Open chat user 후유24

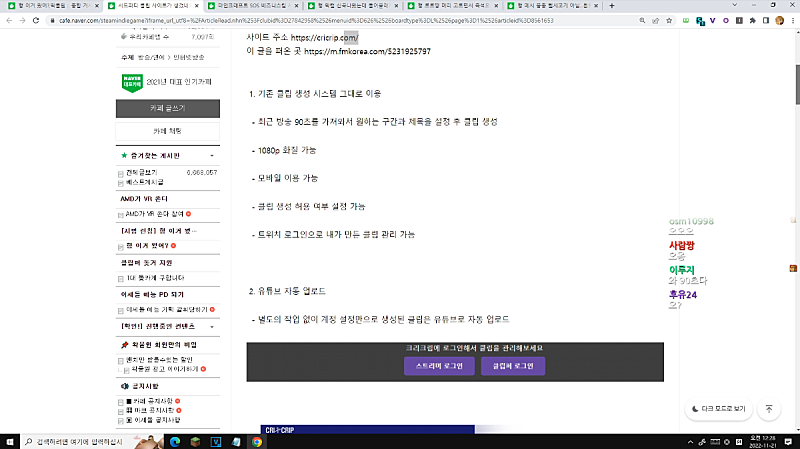(683, 294)
